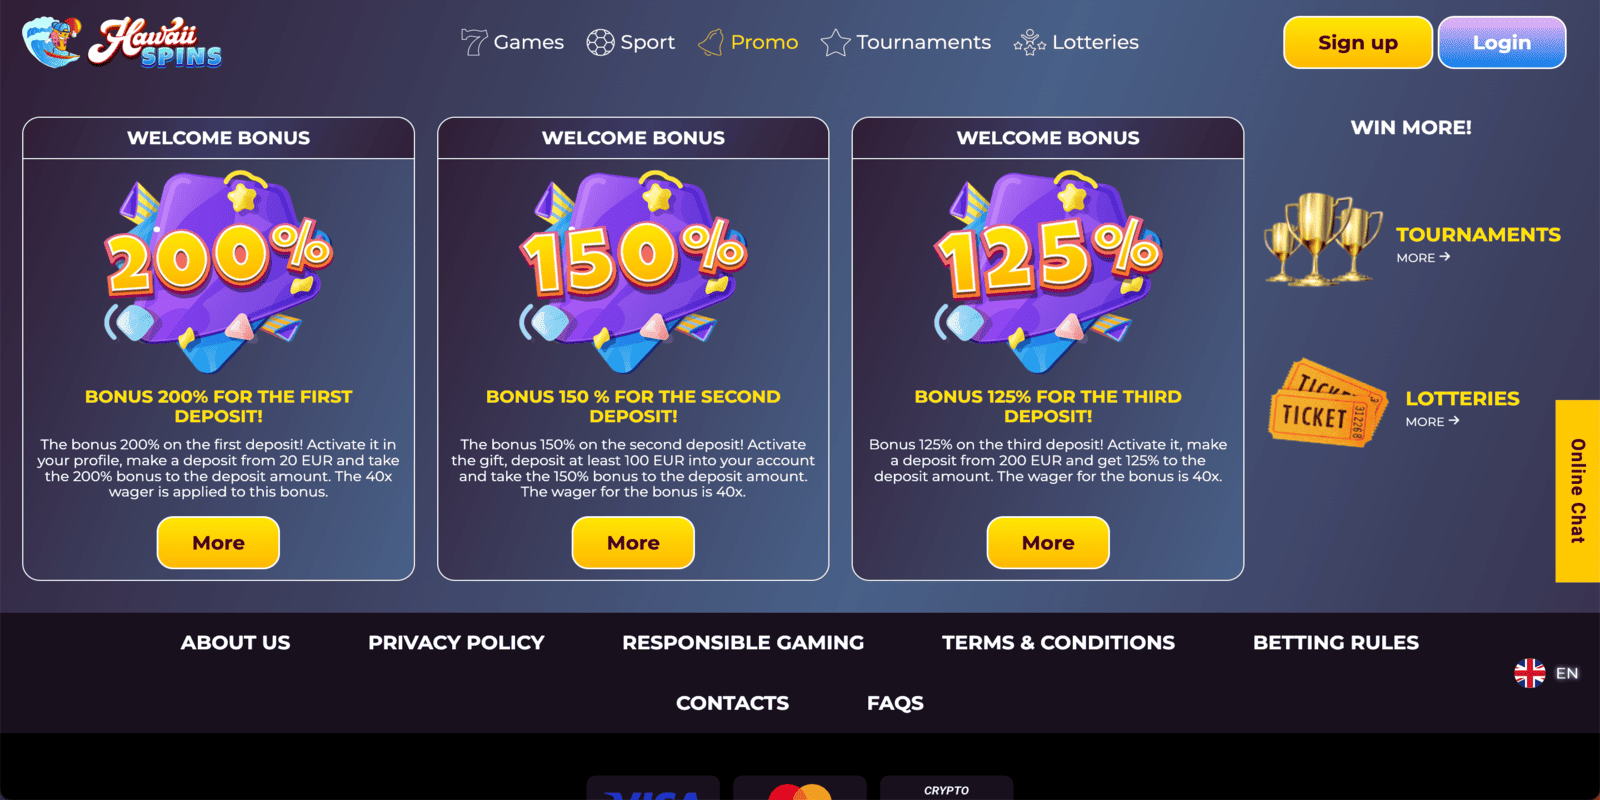Click the Games slot seven icon
Viewport: 1600px width, 800px height.
pyautogui.click(x=474, y=42)
